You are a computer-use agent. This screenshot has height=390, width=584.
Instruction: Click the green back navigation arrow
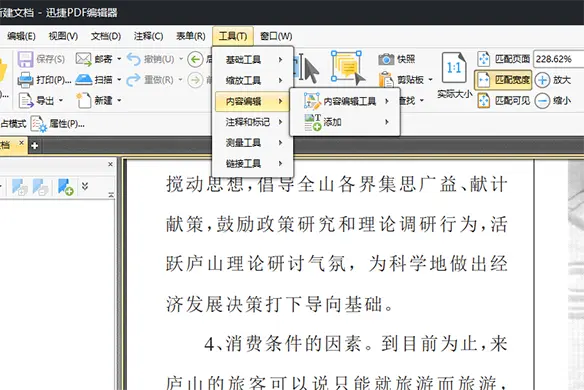pos(195,60)
